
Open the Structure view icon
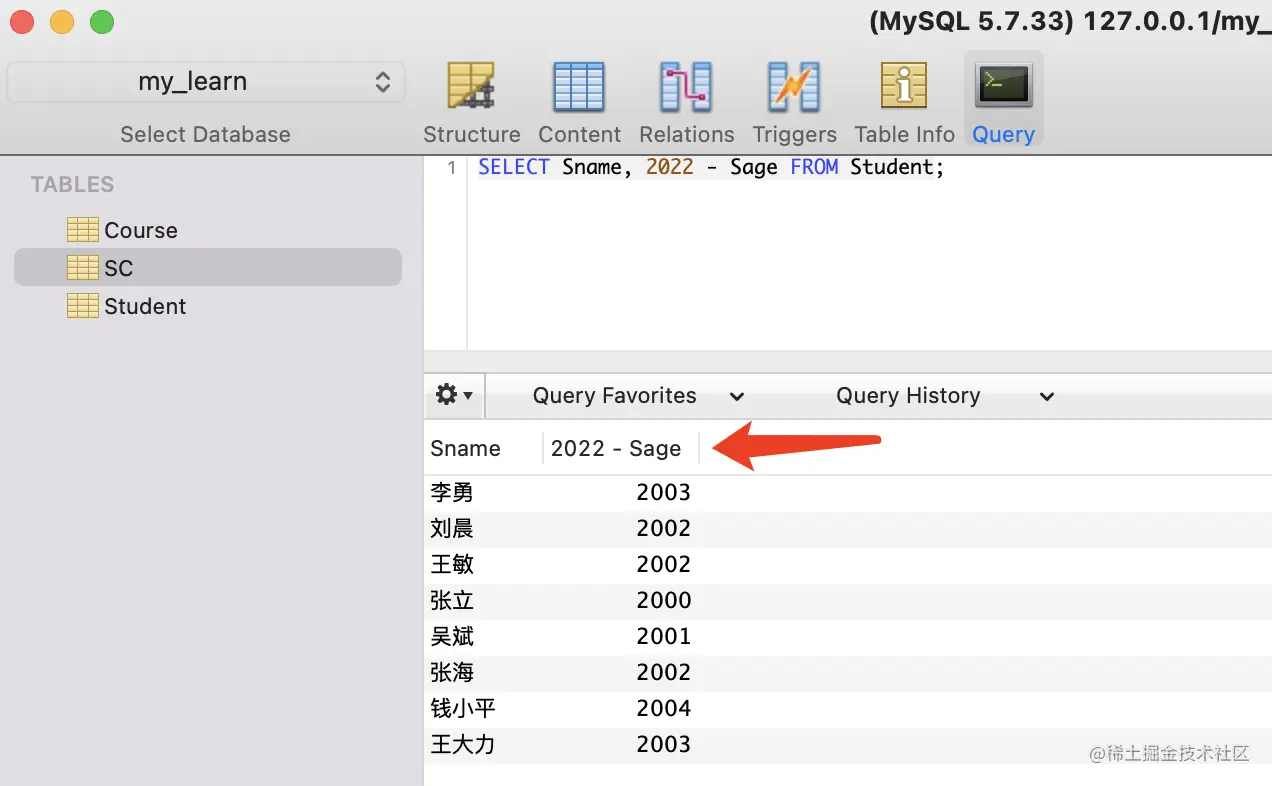471,87
